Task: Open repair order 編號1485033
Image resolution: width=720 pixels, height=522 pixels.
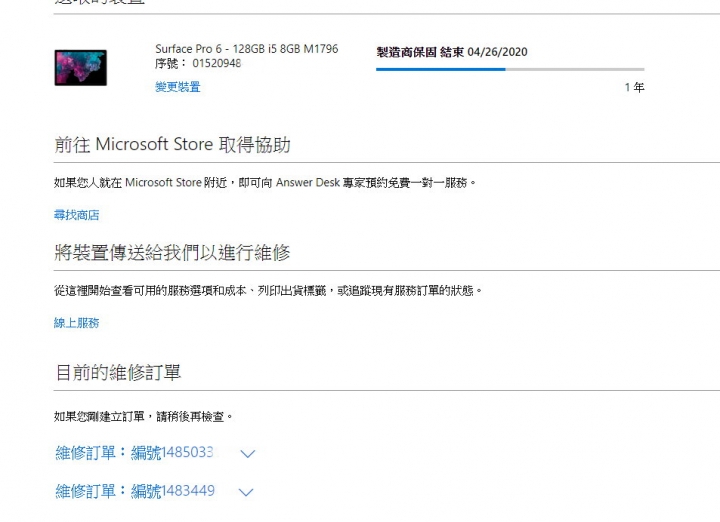Action: [135, 453]
